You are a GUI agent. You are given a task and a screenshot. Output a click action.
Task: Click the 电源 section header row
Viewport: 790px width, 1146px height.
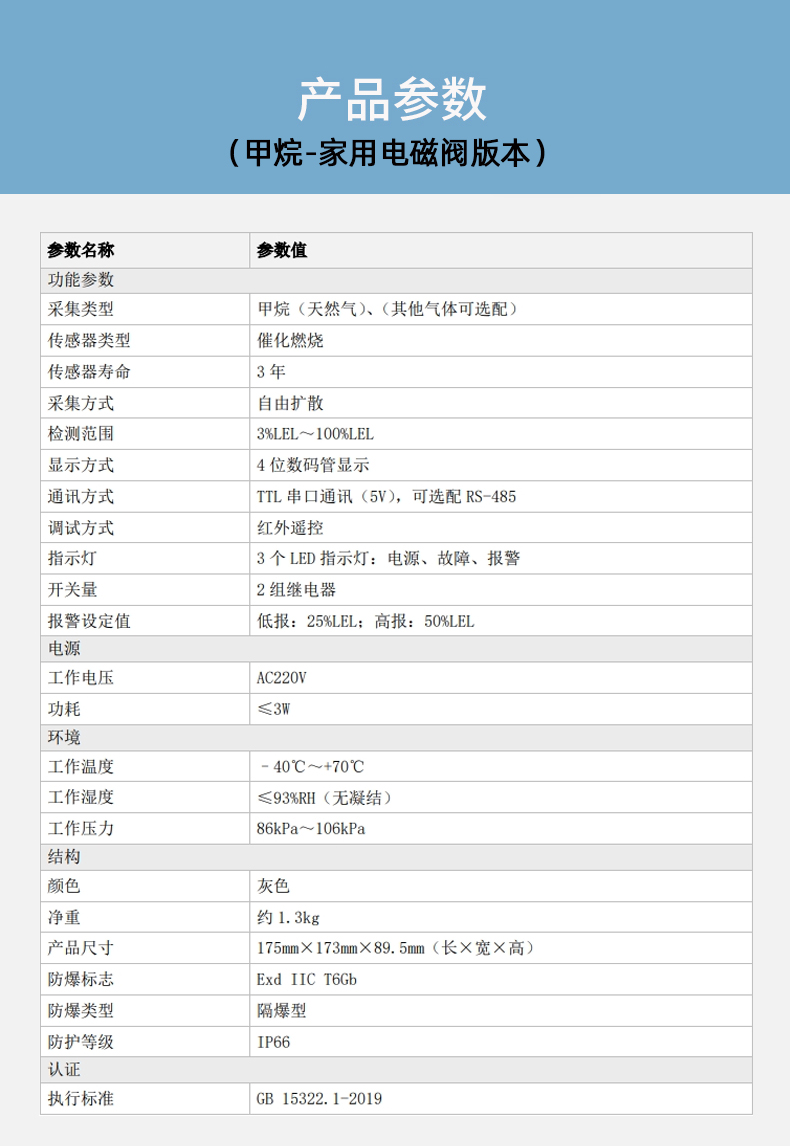coord(396,649)
